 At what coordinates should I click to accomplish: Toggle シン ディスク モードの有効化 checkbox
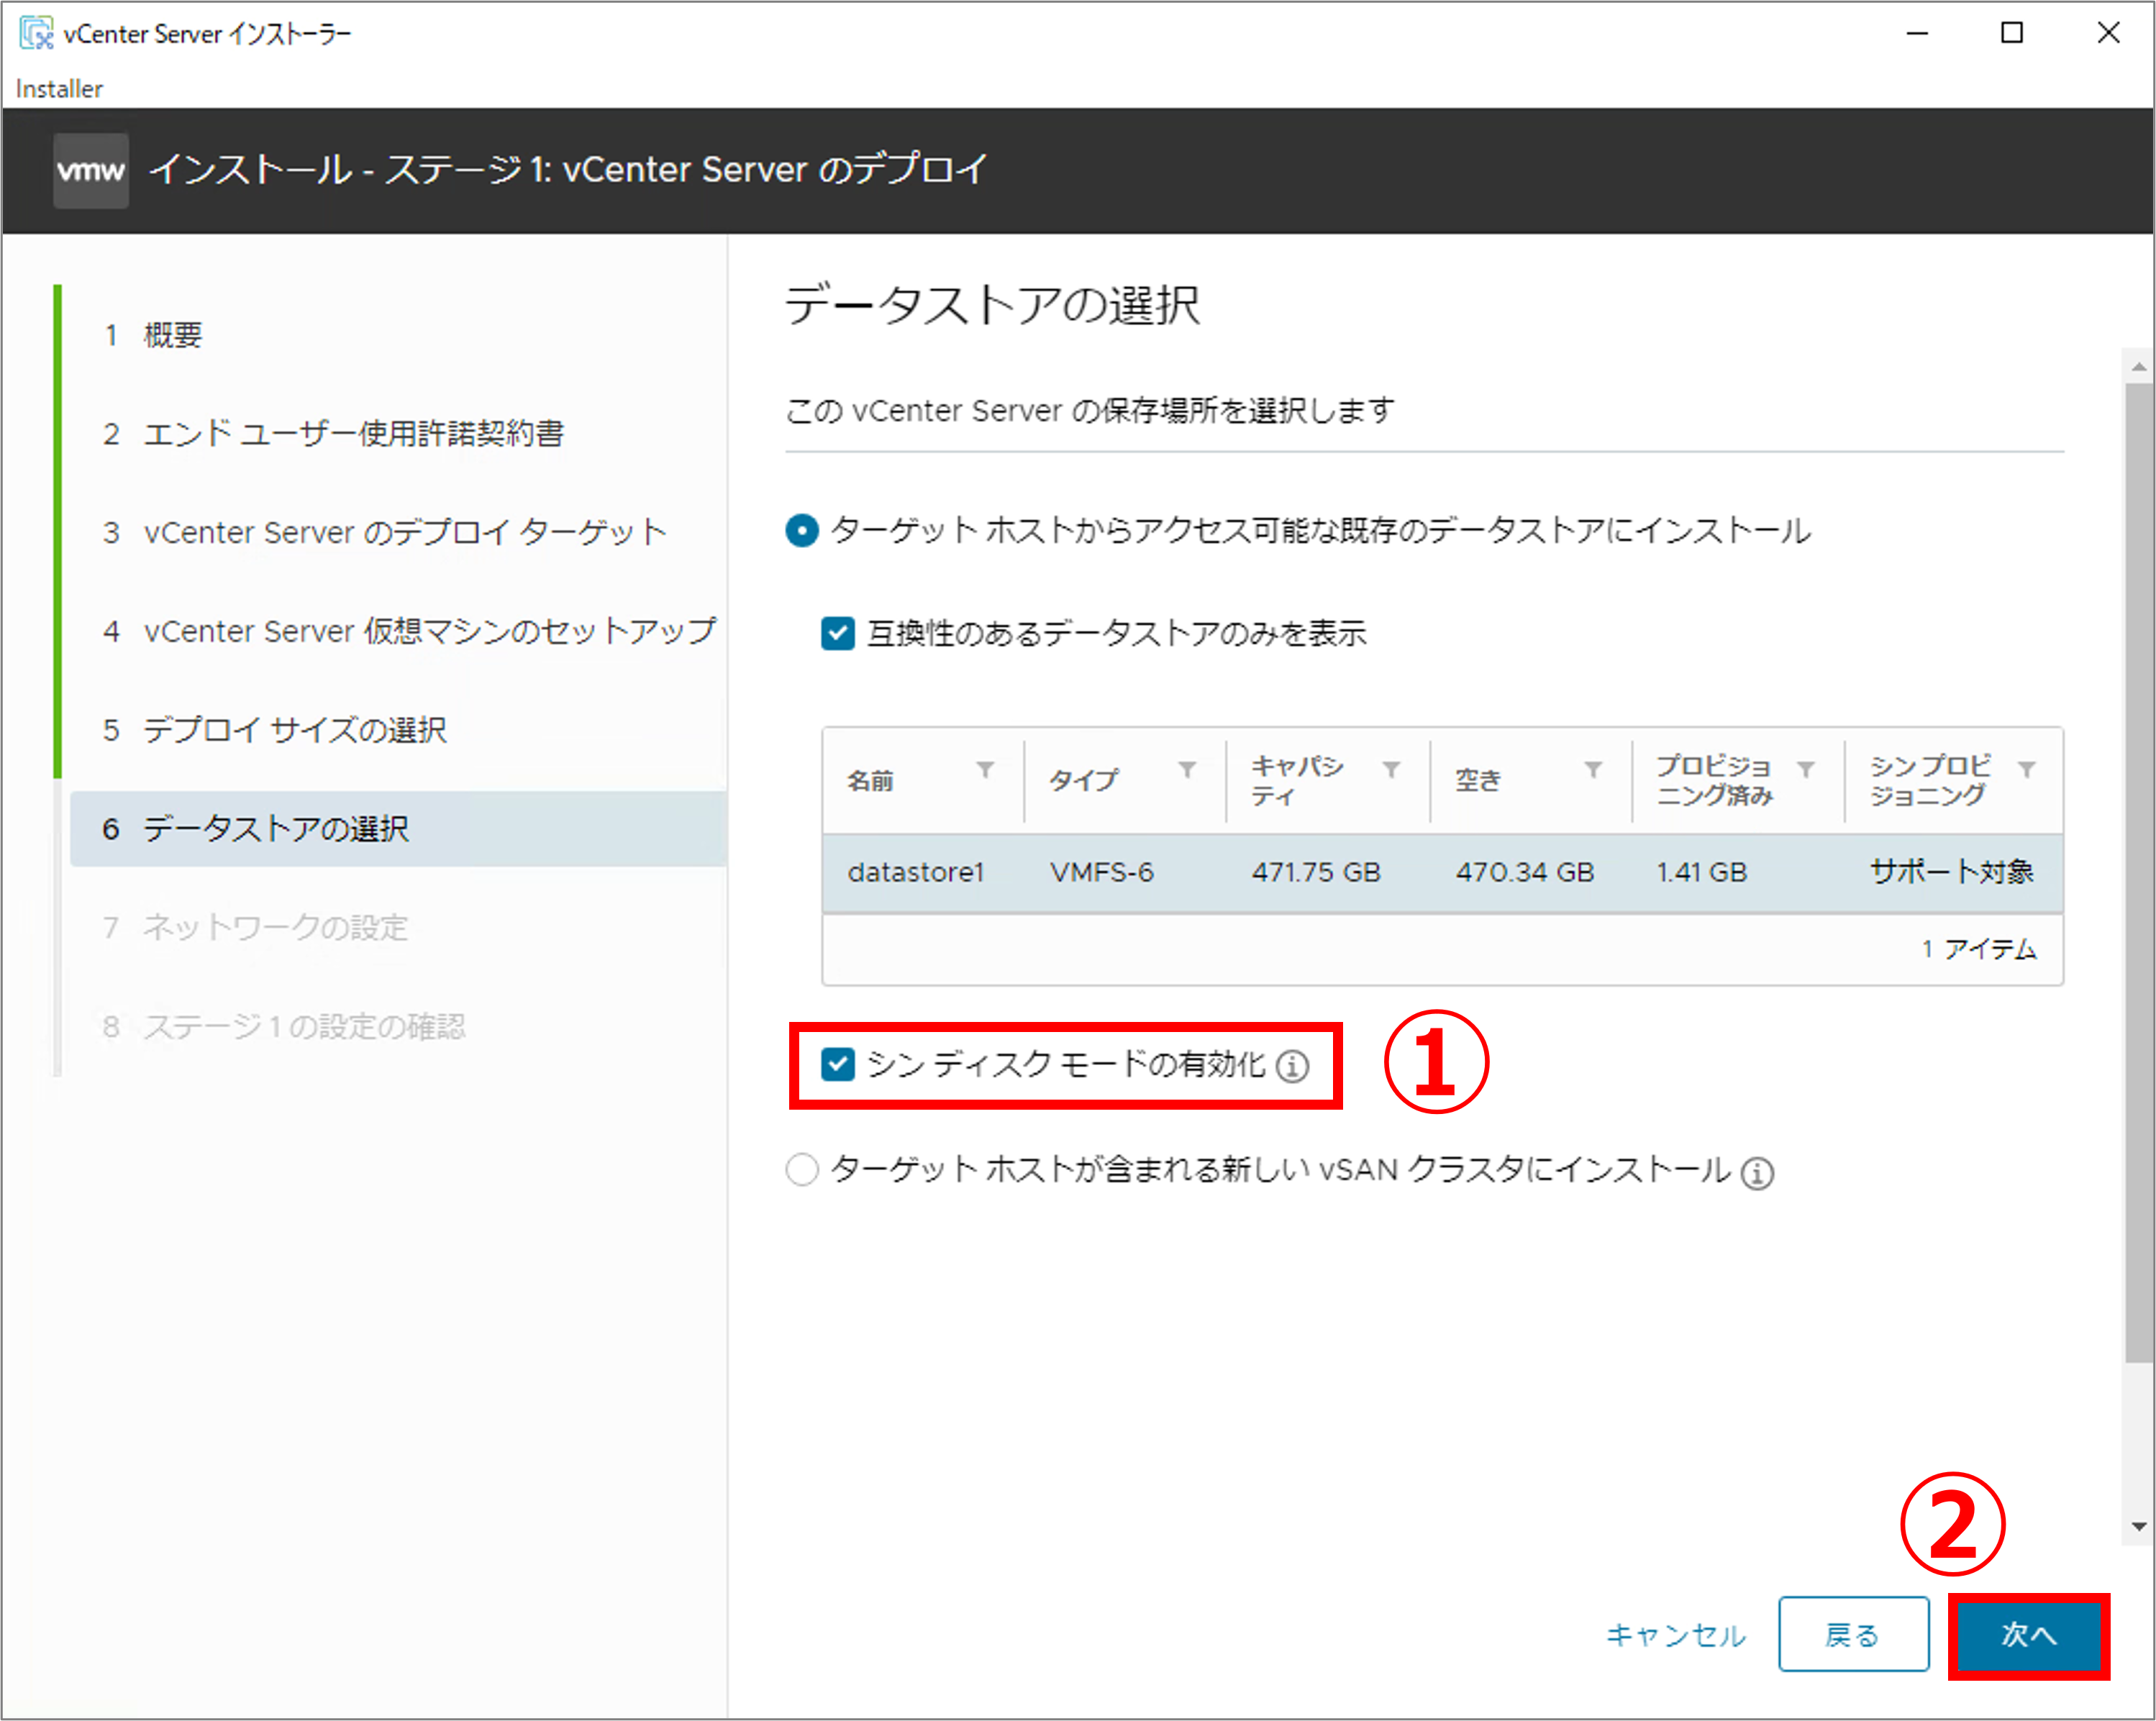[838, 1064]
